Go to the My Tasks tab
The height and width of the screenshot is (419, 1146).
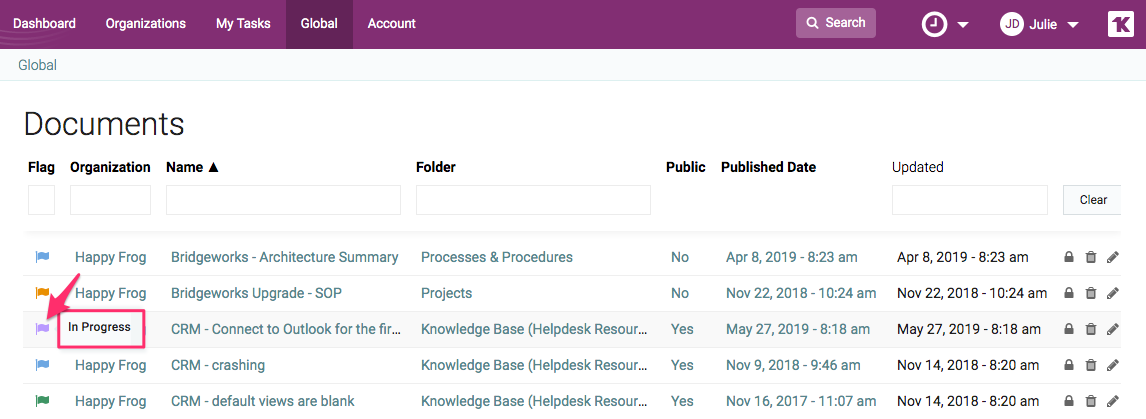click(x=243, y=24)
